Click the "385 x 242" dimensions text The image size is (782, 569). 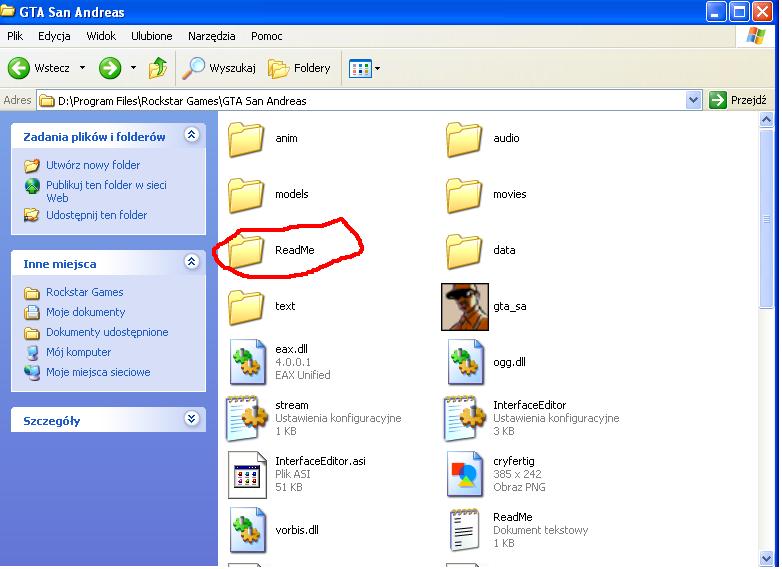pos(517,474)
